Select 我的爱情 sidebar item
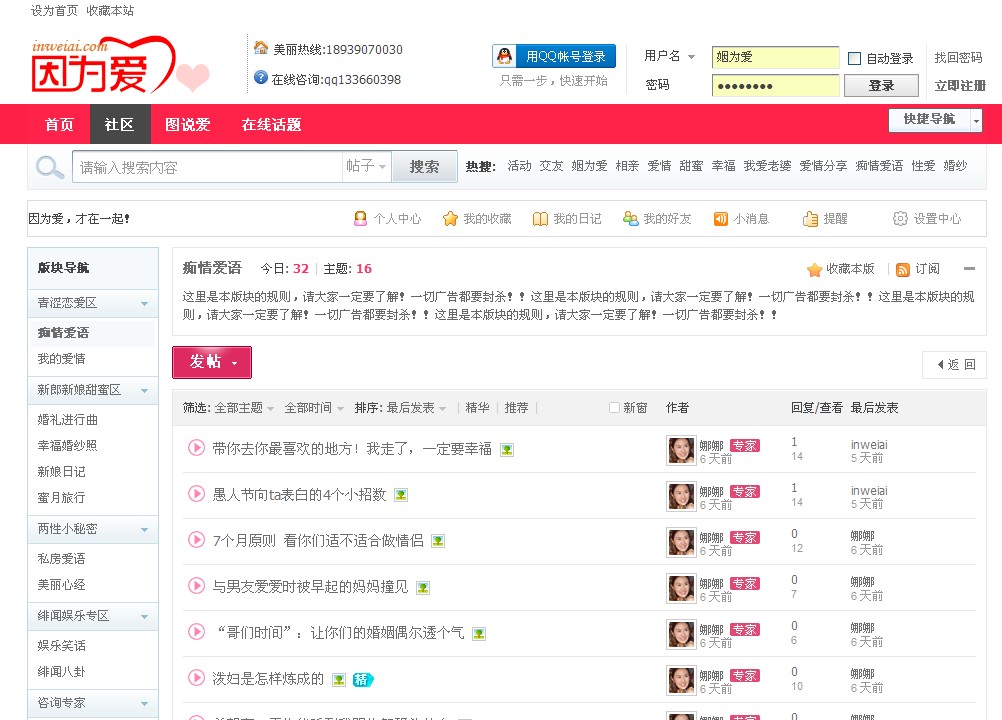This screenshot has height=720, width=1002. [61, 359]
